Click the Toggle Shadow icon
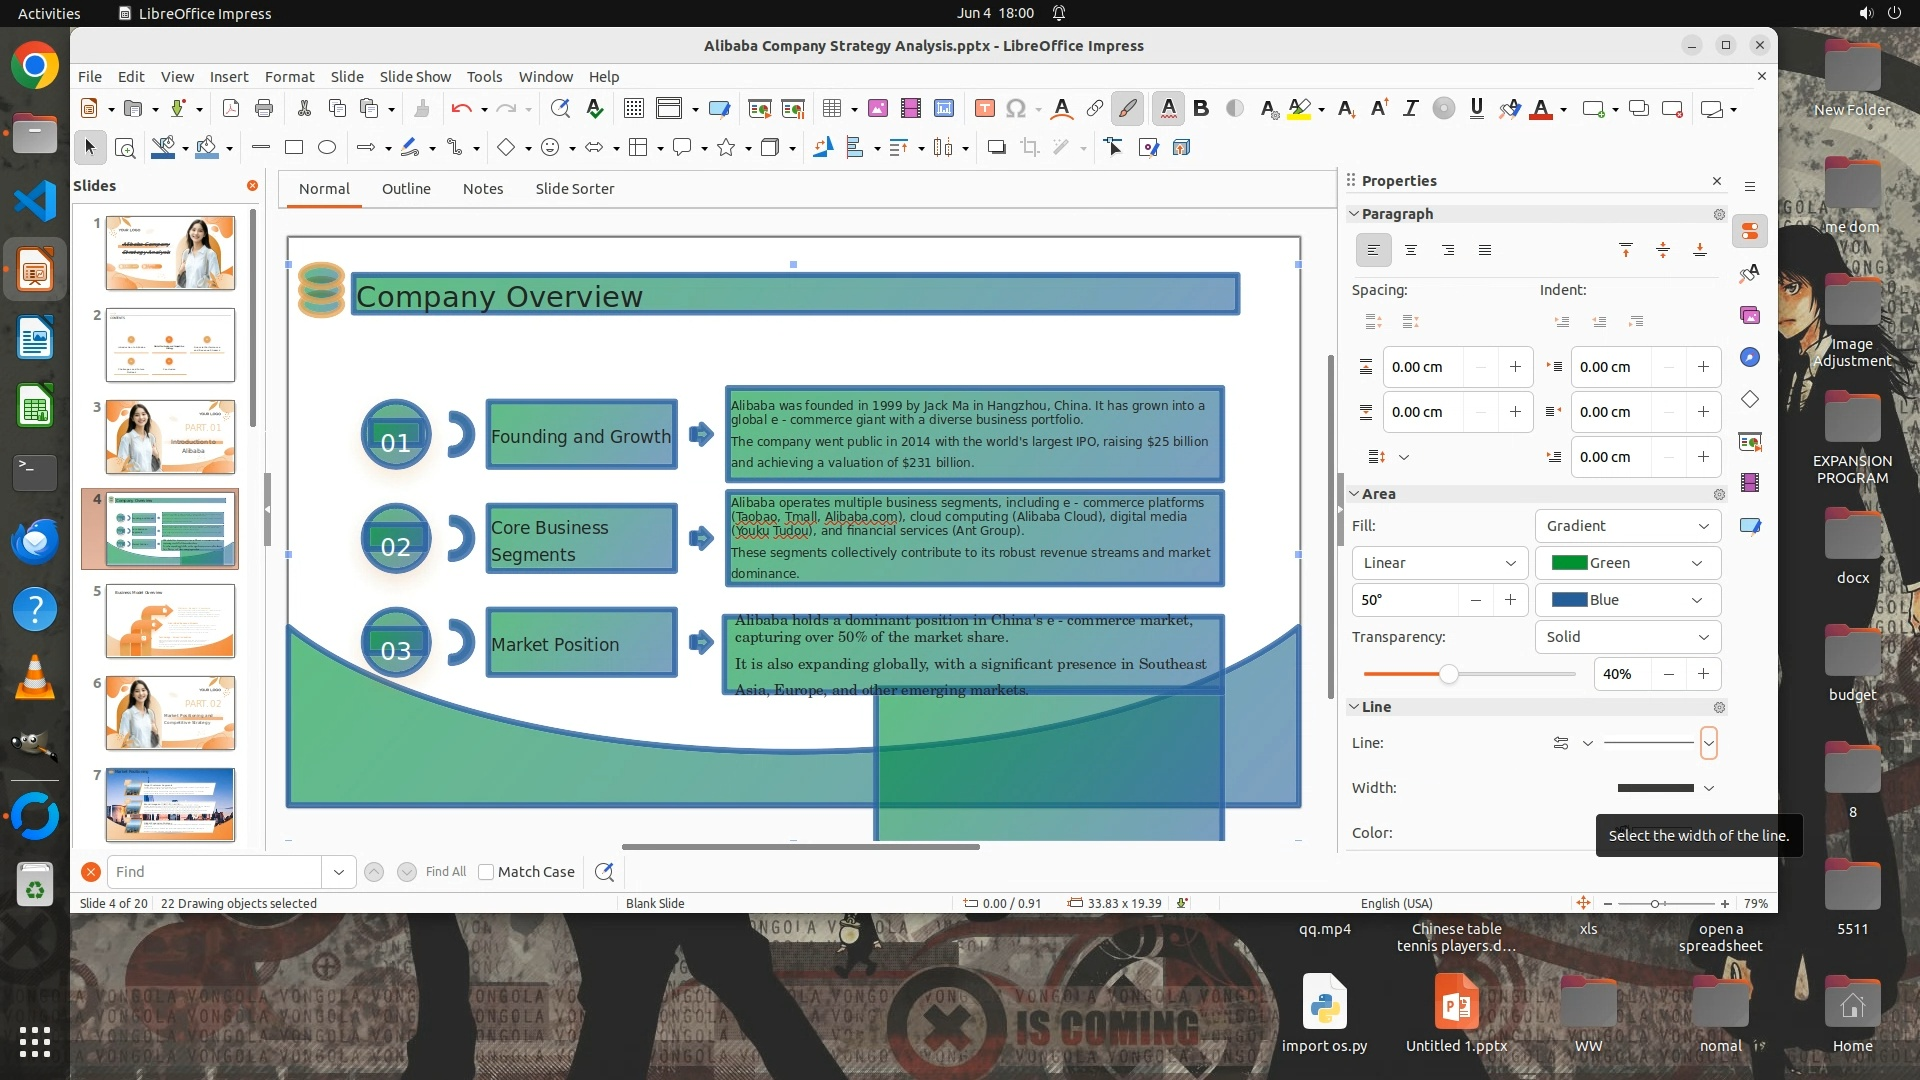Image resolution: width=1920 pixels, height=1080 pixels. point(996,148)
